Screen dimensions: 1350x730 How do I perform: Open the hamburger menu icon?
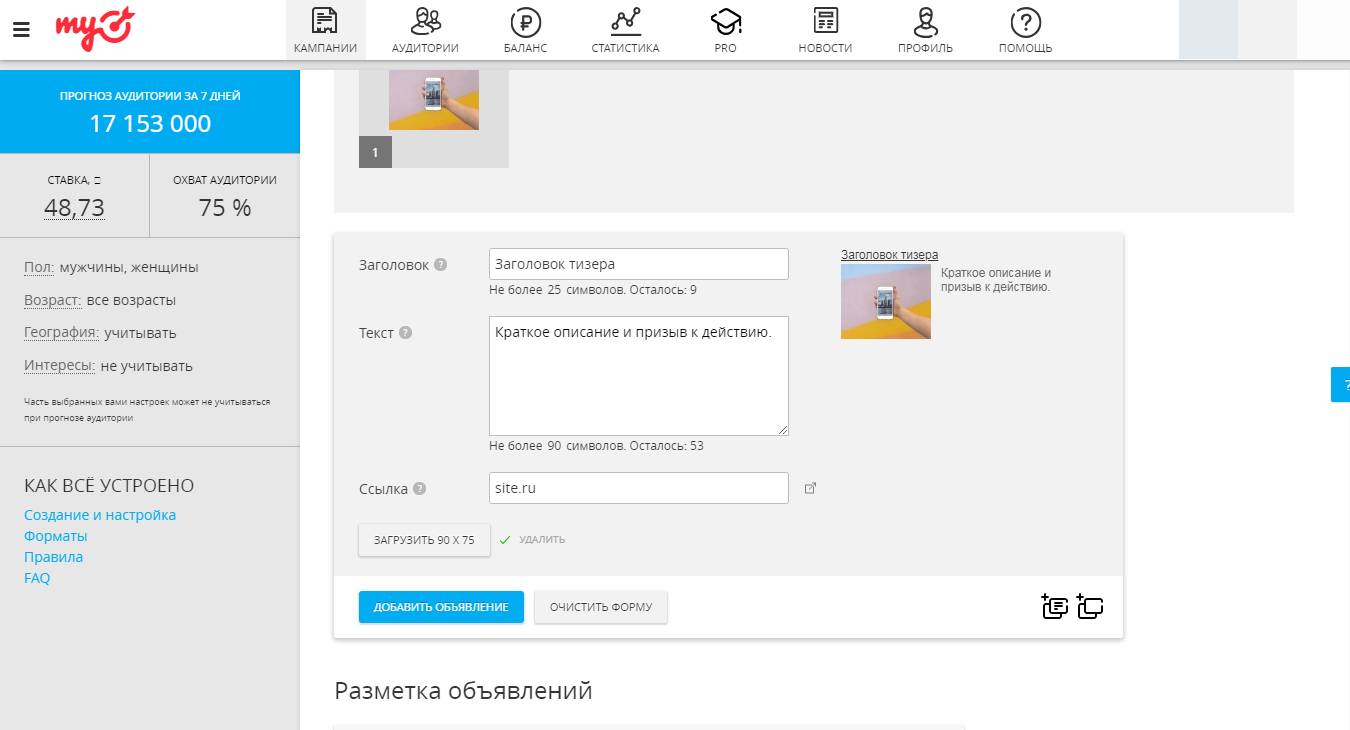(x=21, y=29)
